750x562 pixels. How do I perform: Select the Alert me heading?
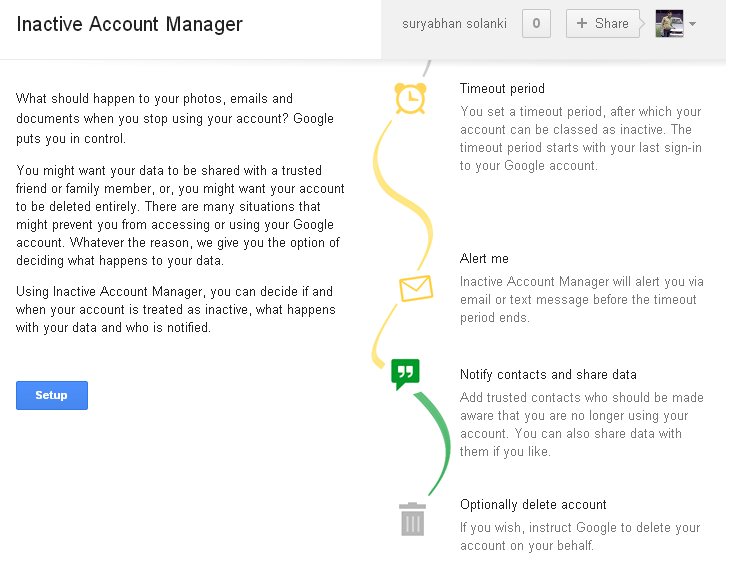pos(484,258)
